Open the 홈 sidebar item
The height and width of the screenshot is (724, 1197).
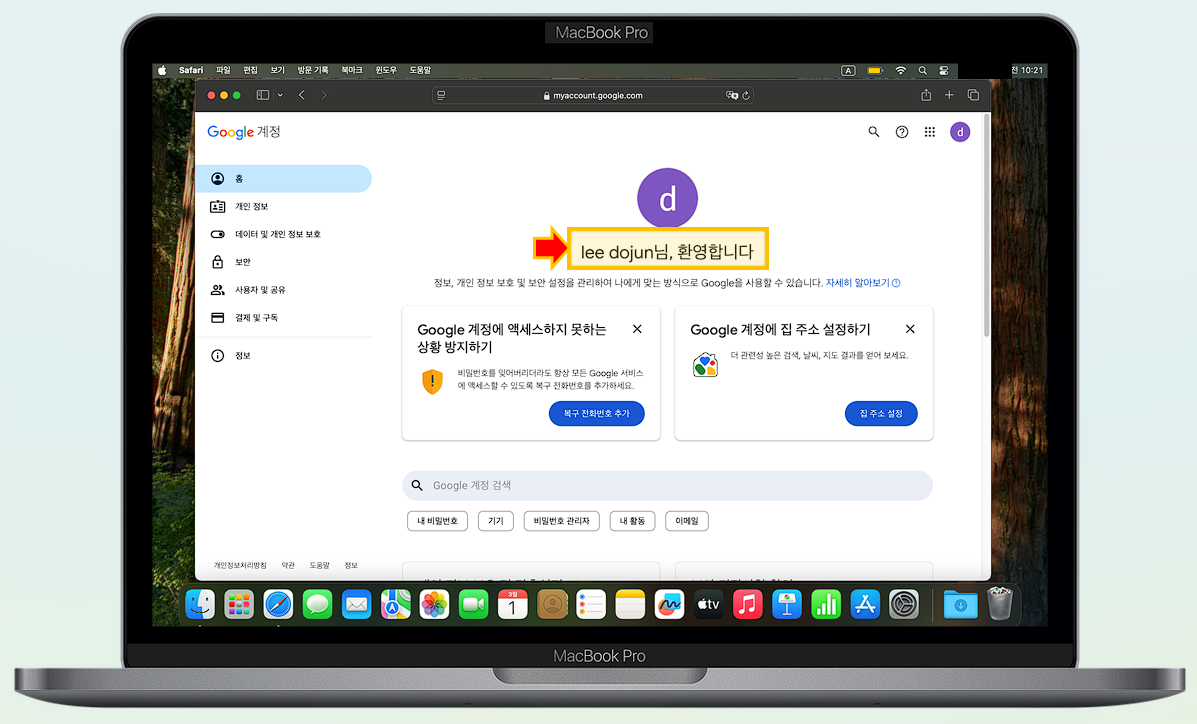pyautogui.click(x=283, y=179)
